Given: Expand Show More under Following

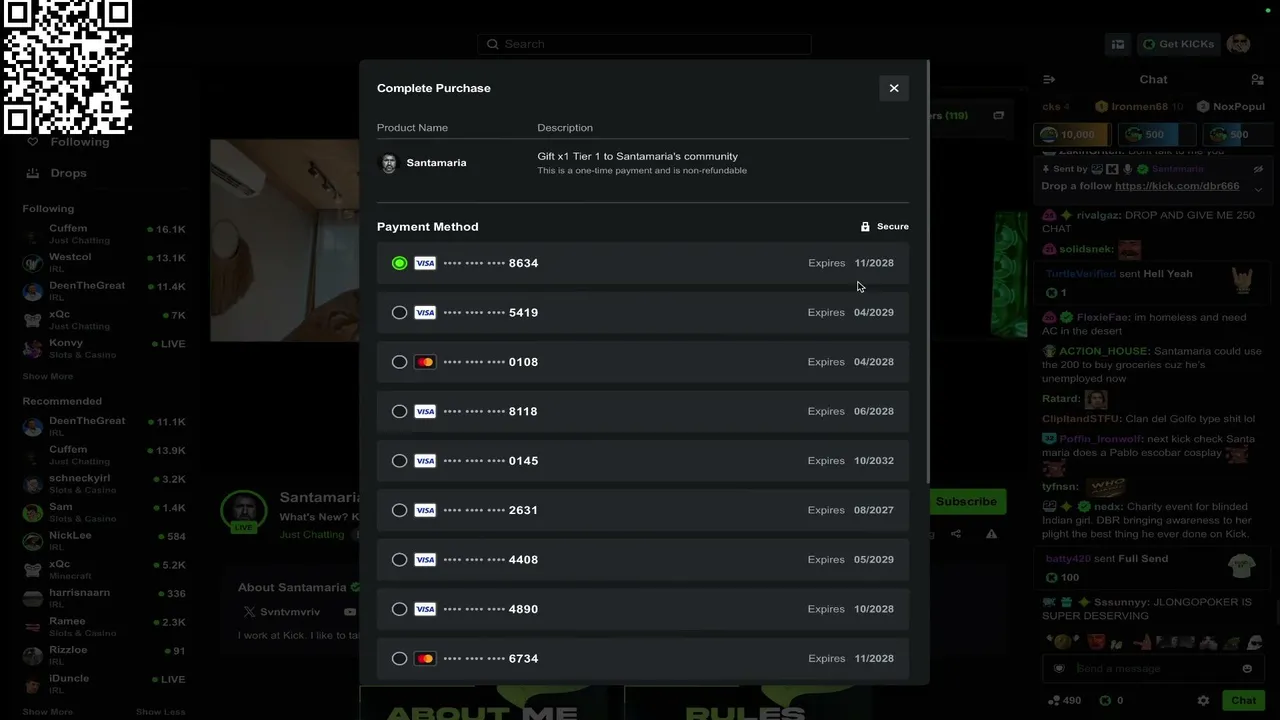Looking at the screenshot, I should click(48, 377).
